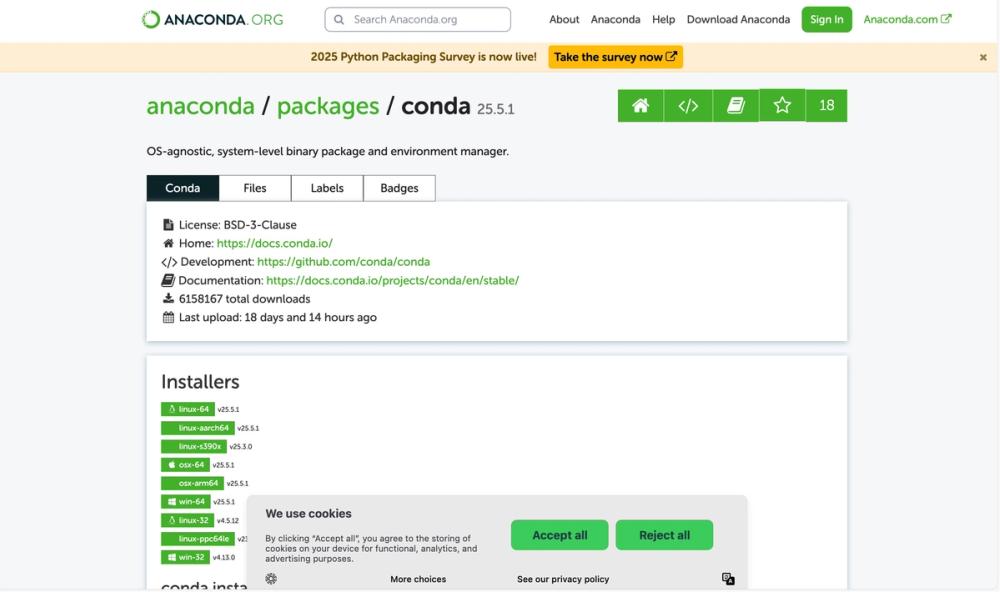Reject all cookies
Image resolution: width=1000 pixels, height=592 pixels.
click(665, 535)
